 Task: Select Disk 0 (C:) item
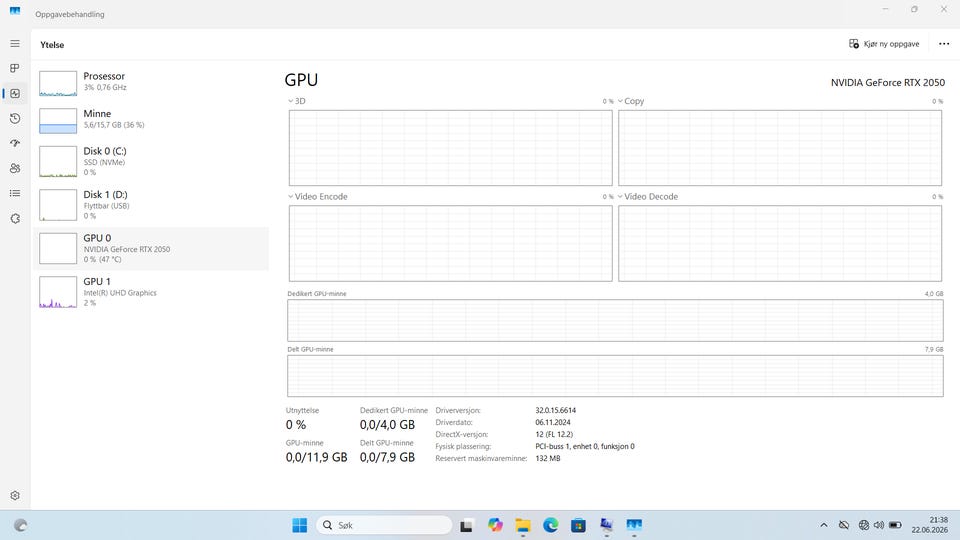151,161
